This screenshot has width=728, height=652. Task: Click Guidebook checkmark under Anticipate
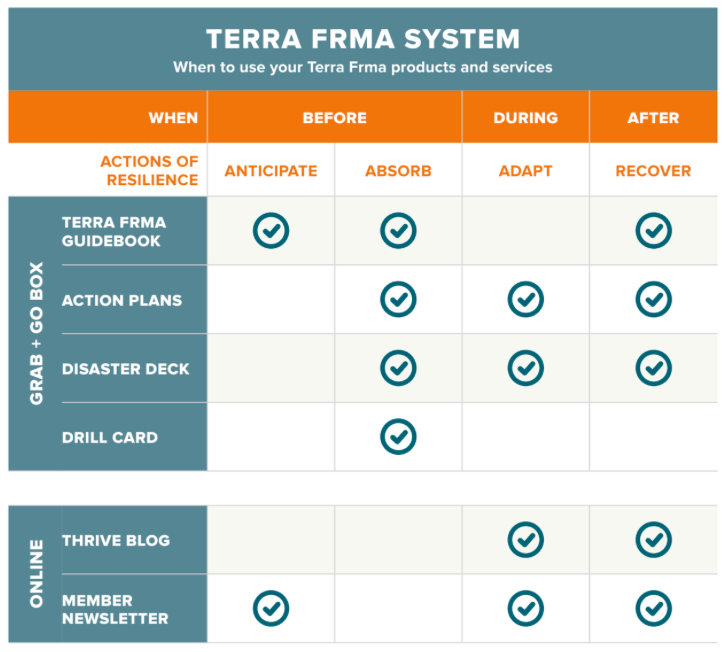click(271, 231)
